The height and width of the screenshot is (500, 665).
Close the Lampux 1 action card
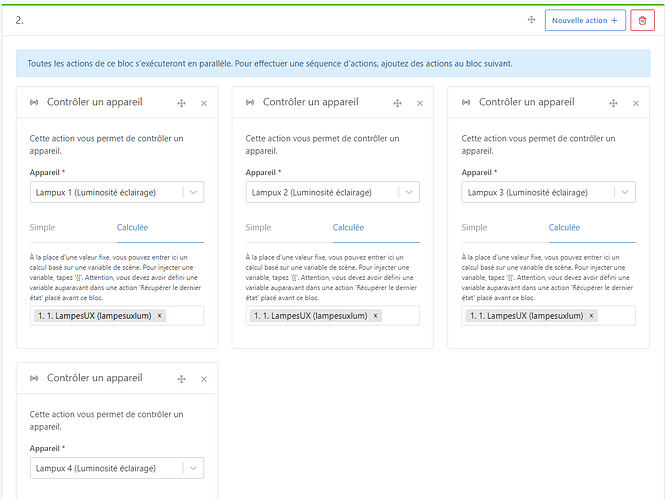click(x=204, y=103)
